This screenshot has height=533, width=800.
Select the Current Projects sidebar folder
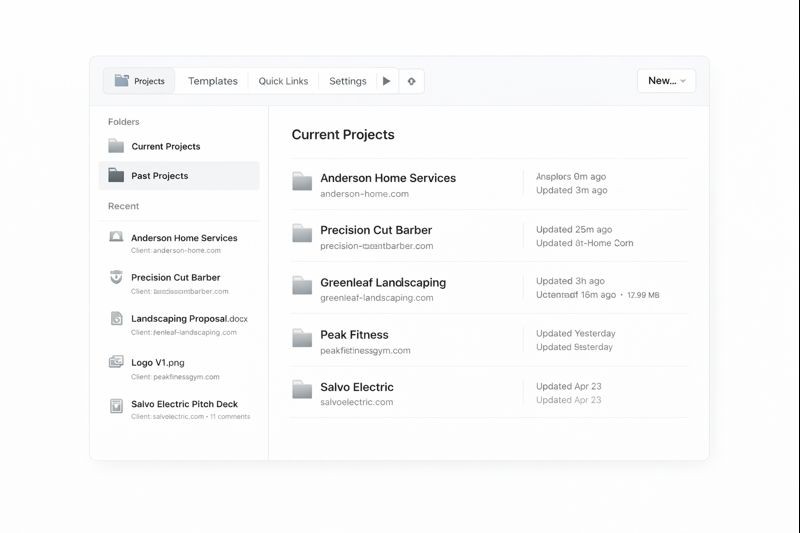click(179, 146)
